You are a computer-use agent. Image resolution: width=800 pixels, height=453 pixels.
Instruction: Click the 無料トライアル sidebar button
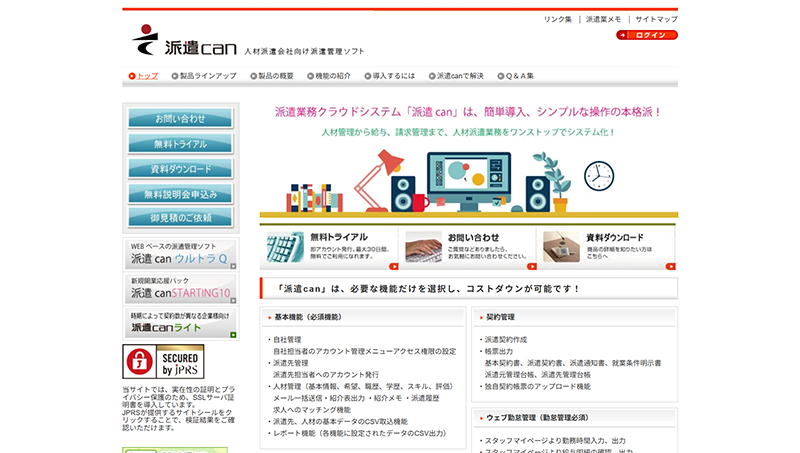pyautogui.click(x=180, y=144)
